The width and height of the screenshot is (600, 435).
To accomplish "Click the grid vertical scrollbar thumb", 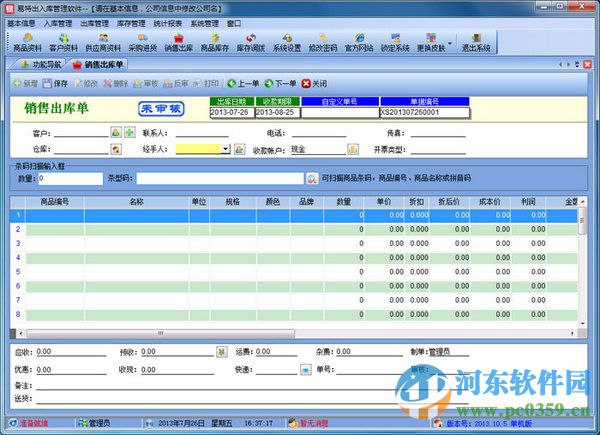I will (x=582, y=220).
